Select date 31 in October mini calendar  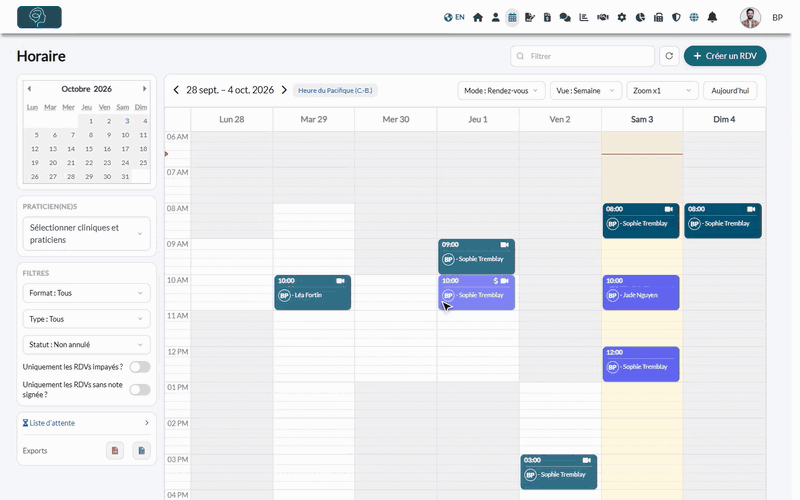(x=125, y=177)
